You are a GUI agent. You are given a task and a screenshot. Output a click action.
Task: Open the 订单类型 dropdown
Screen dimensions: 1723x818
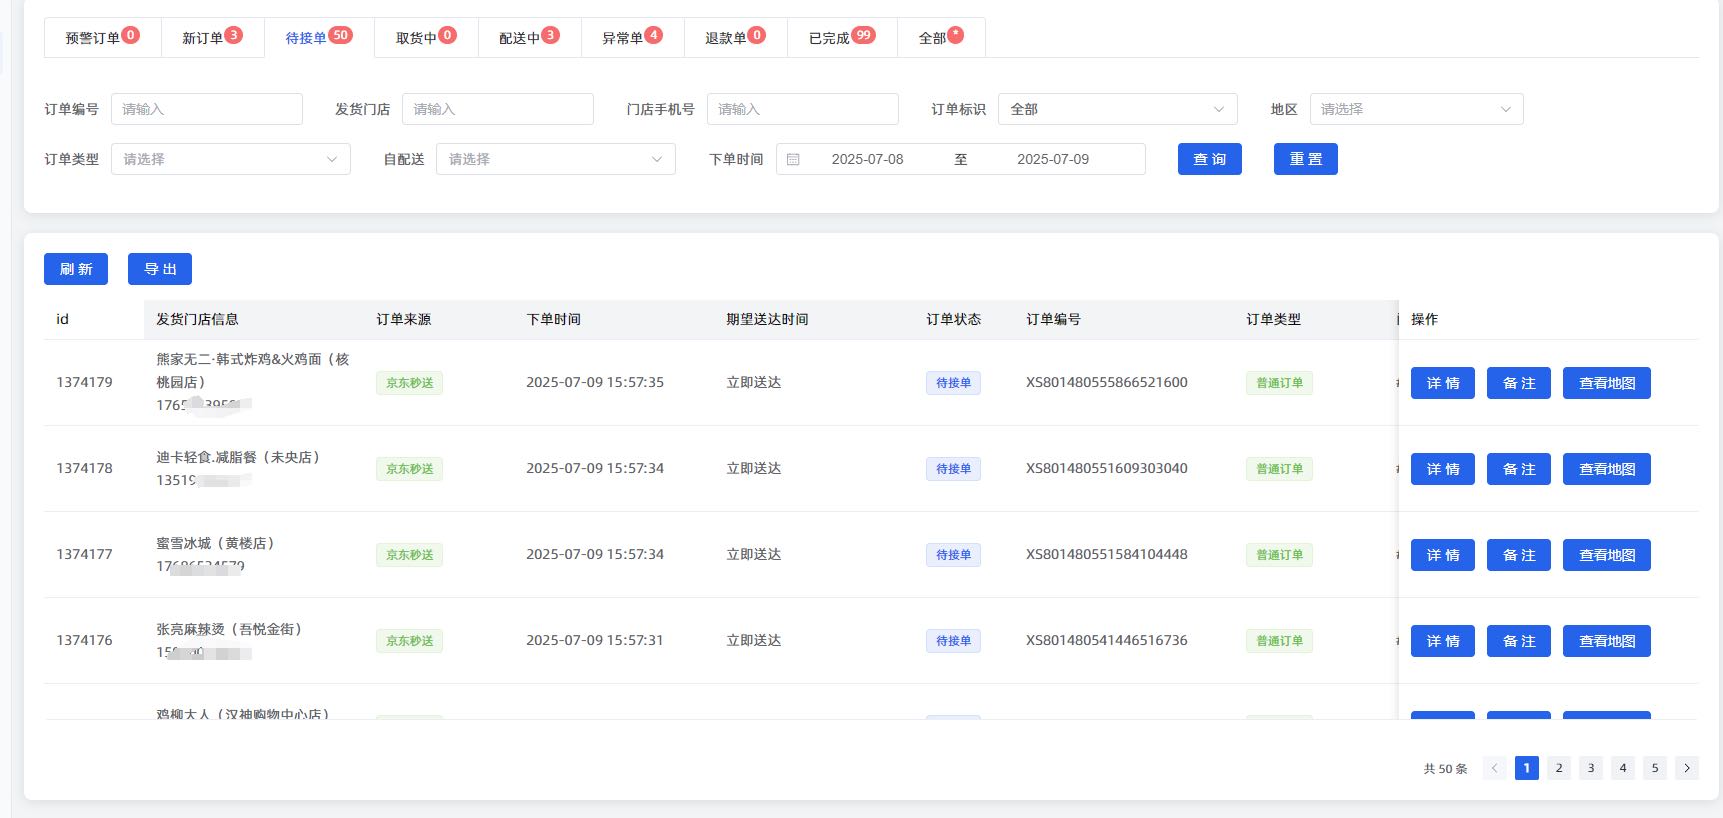231,159
